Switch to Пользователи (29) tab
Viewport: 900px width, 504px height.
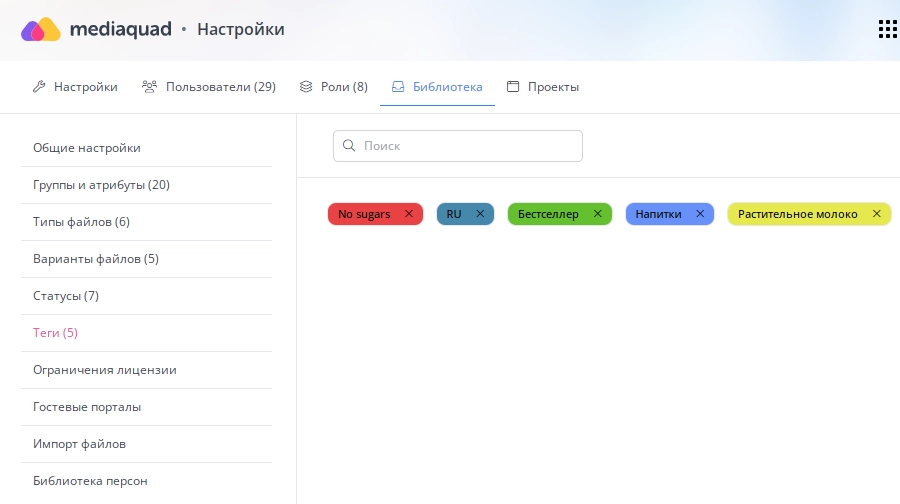coord(209,87)
